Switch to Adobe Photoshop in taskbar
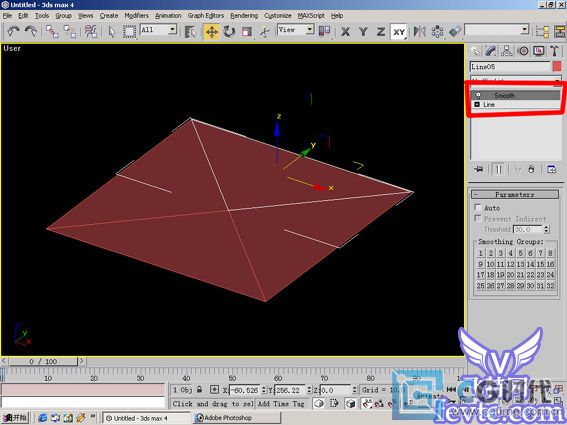 tap(227, 418)
